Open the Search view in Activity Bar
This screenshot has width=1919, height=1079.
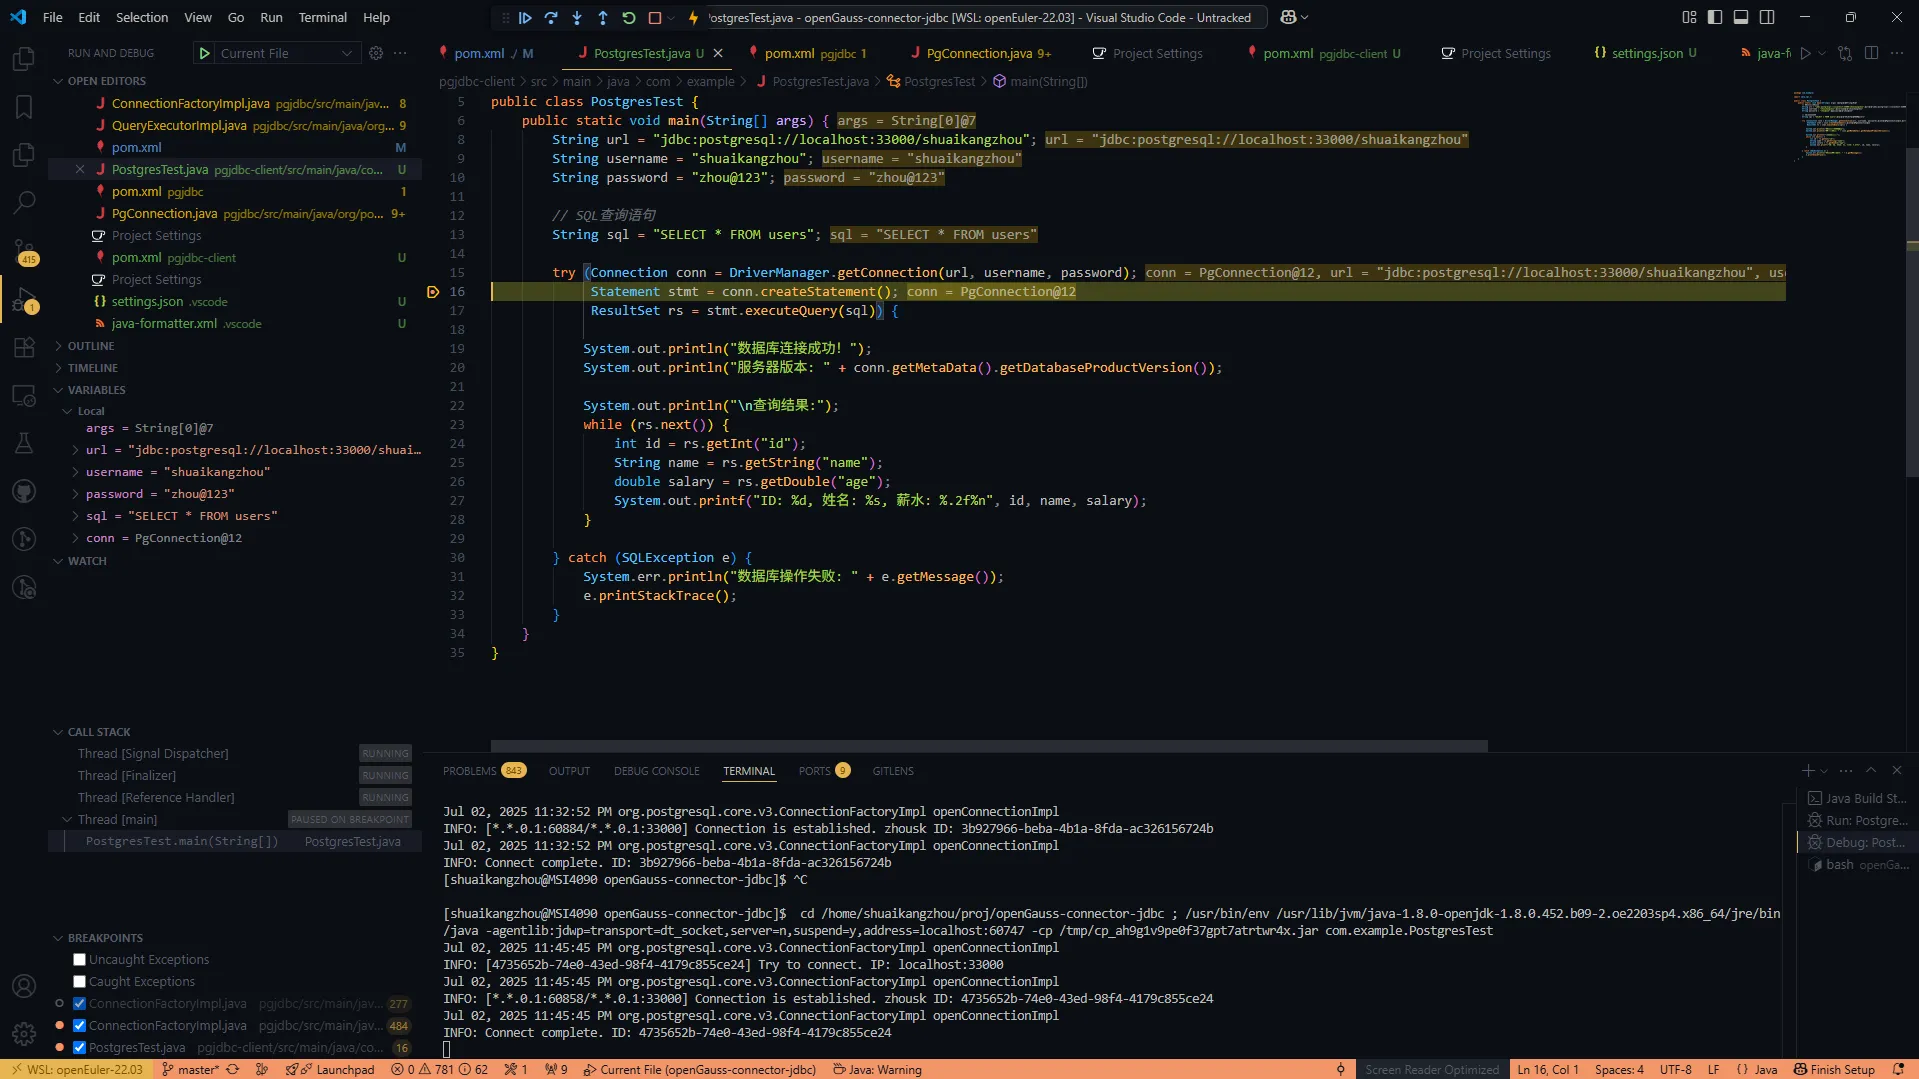24,202
